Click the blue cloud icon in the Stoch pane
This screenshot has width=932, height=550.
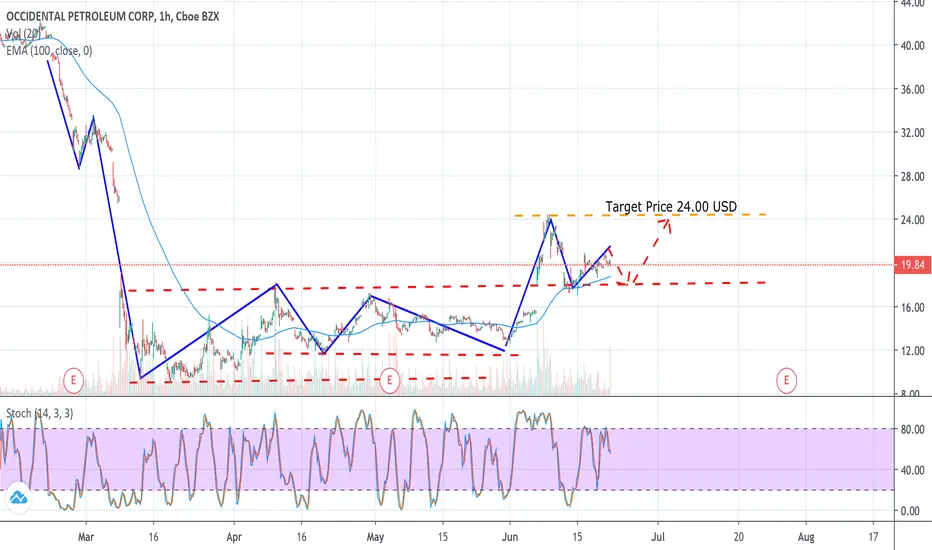click(18, 498)
